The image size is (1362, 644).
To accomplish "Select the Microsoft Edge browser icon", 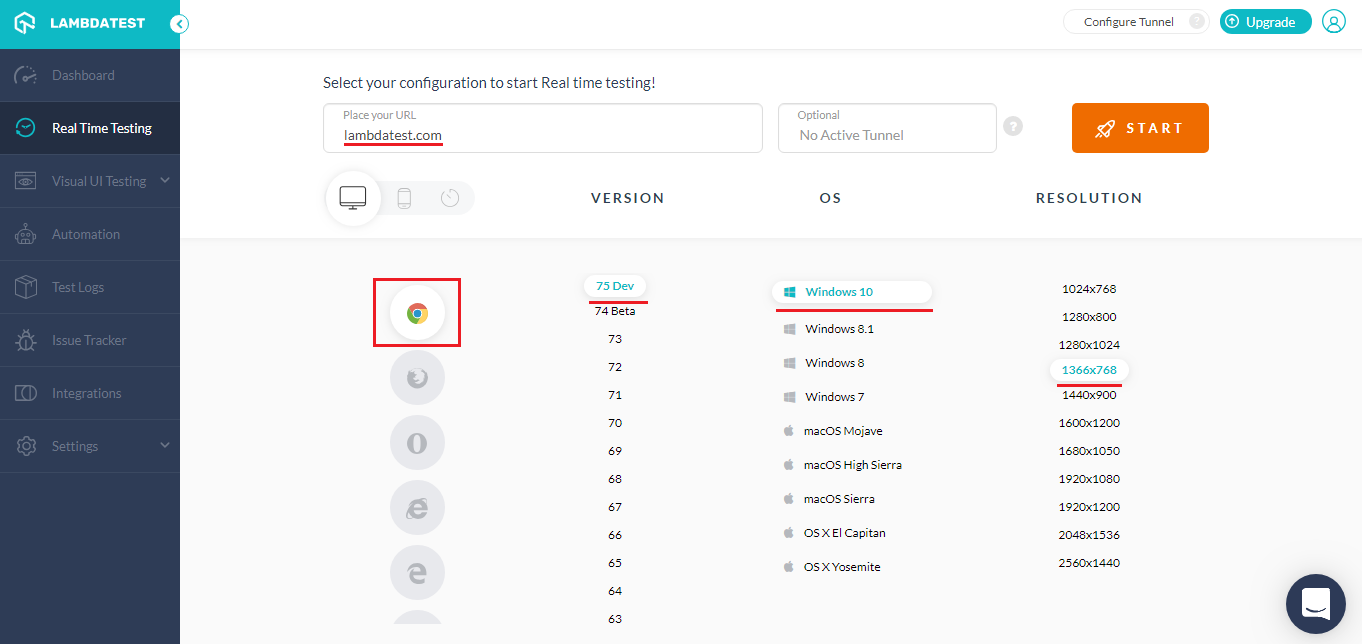I will click(x=417, y=572).
